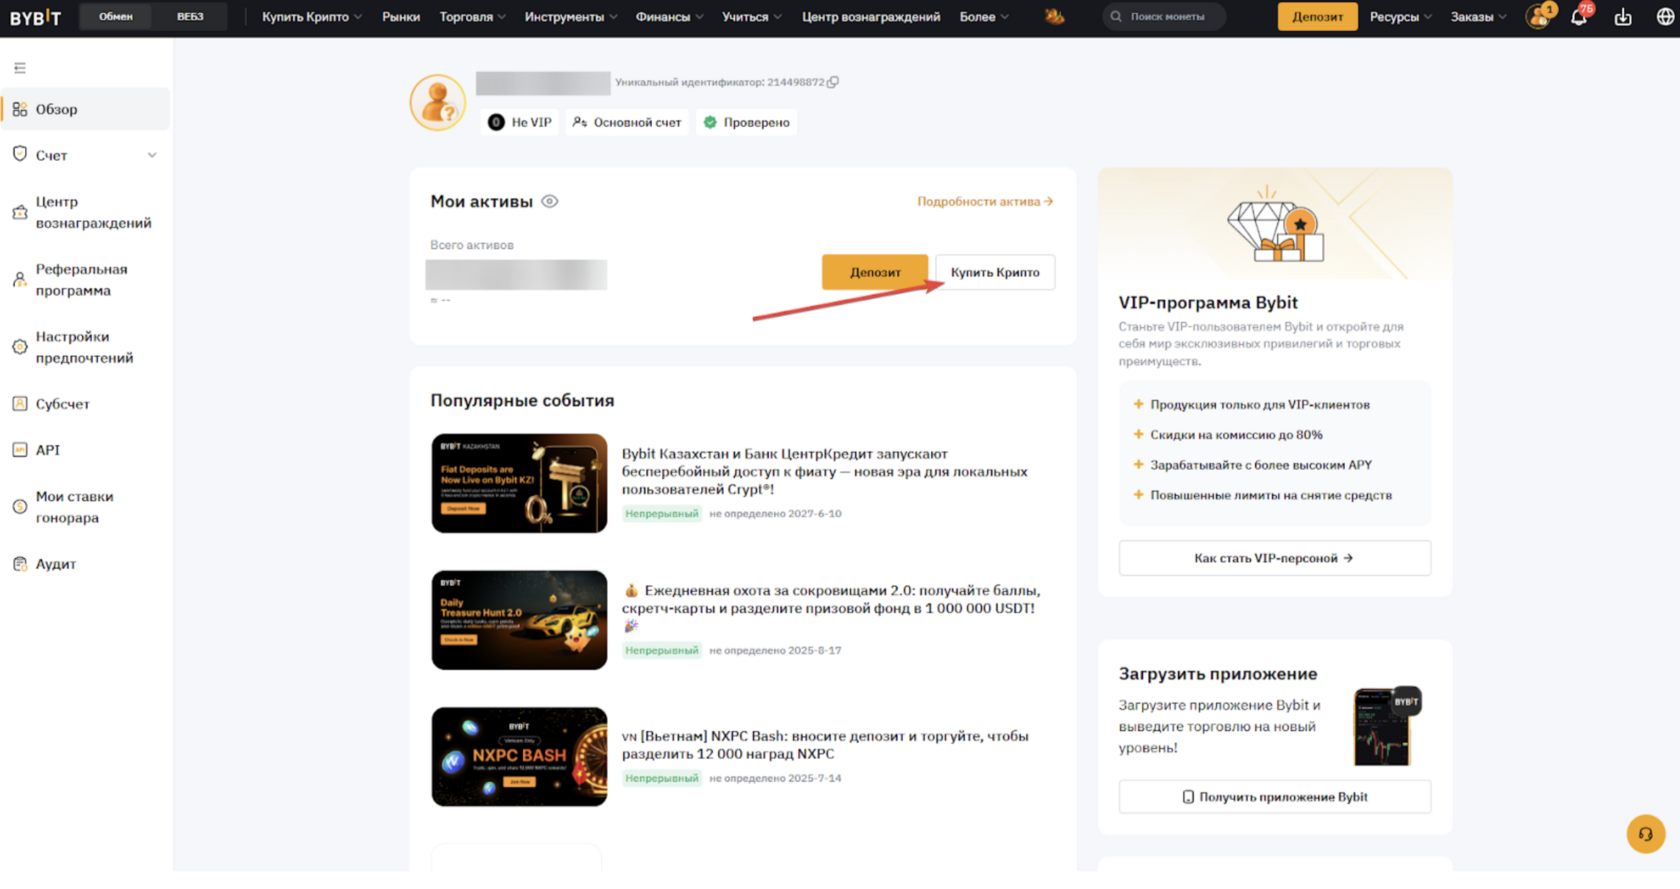1680x889 pixels.
Task: Open Daily Treasure Hunt 2.0 thumbnail
Action: coord(519,620)
